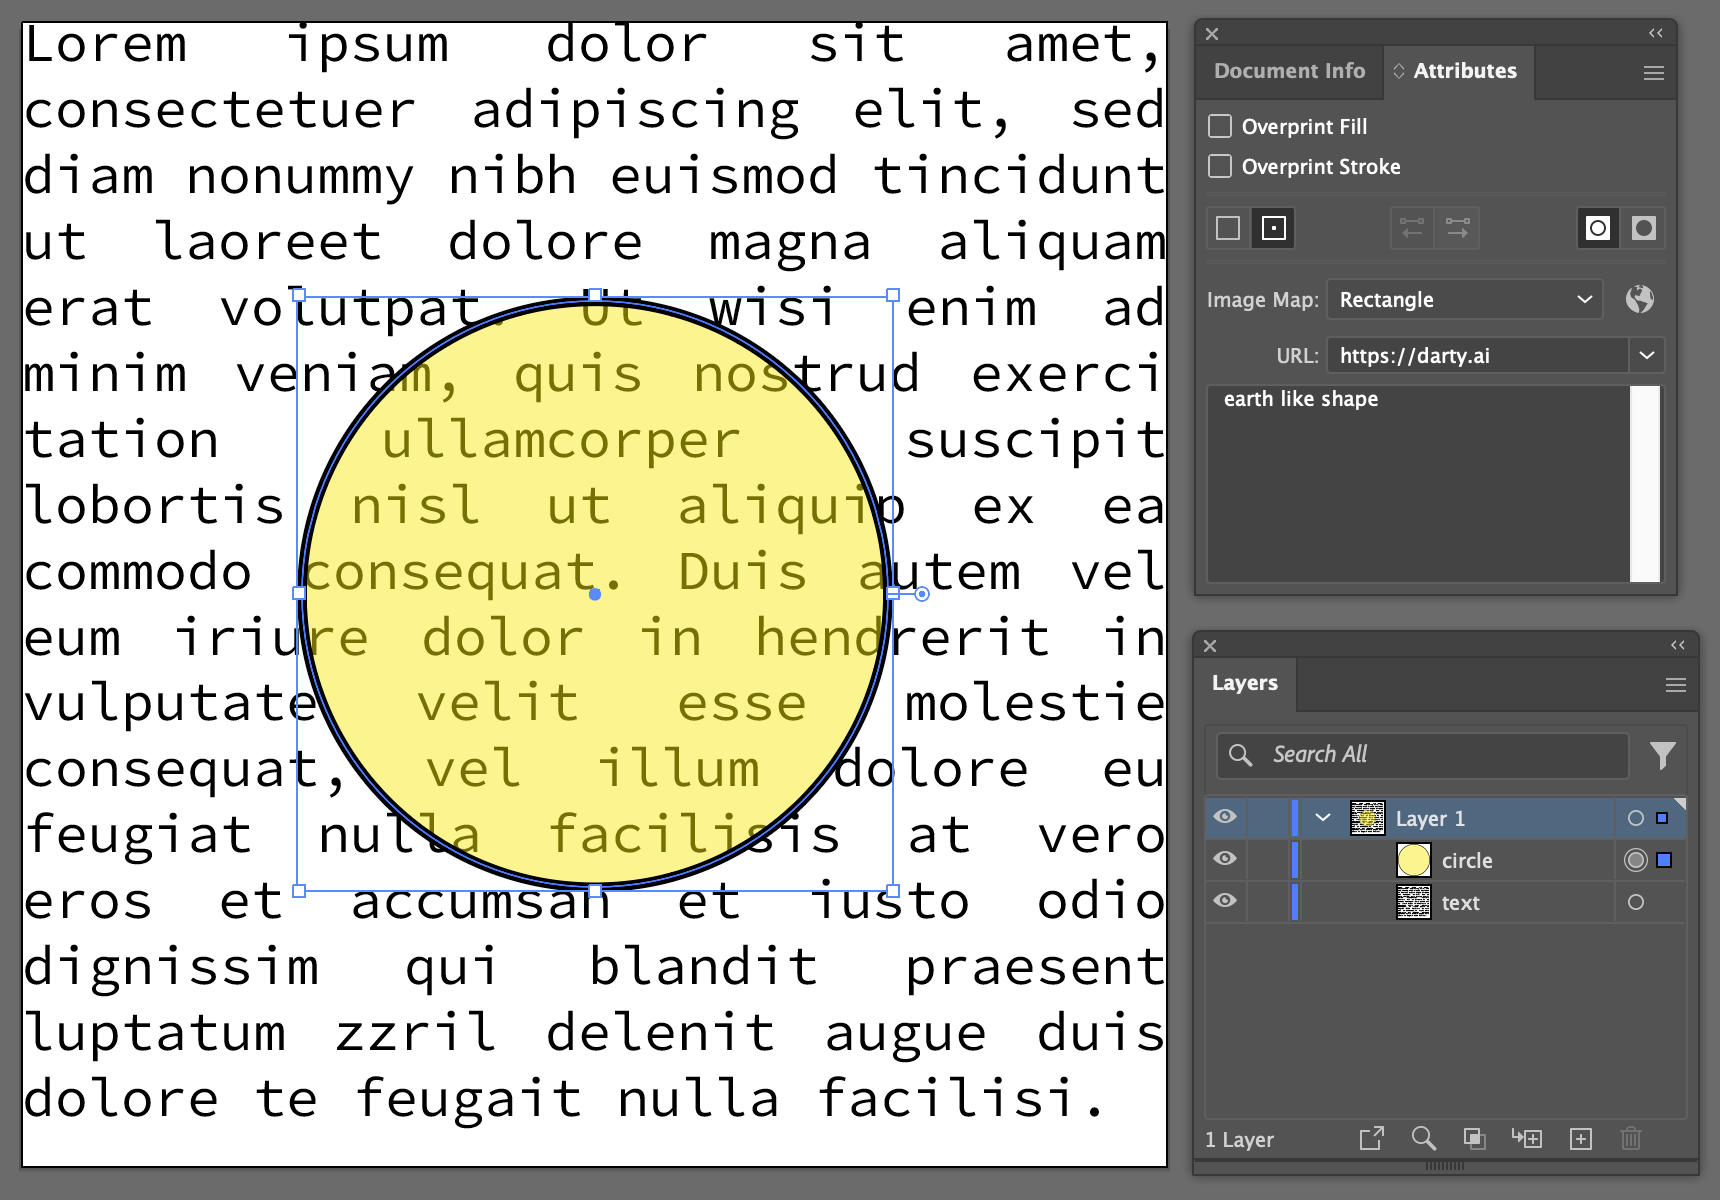
Task: Click the Make/Release Clipping Mask icon
Action: click(1473, 1139)
